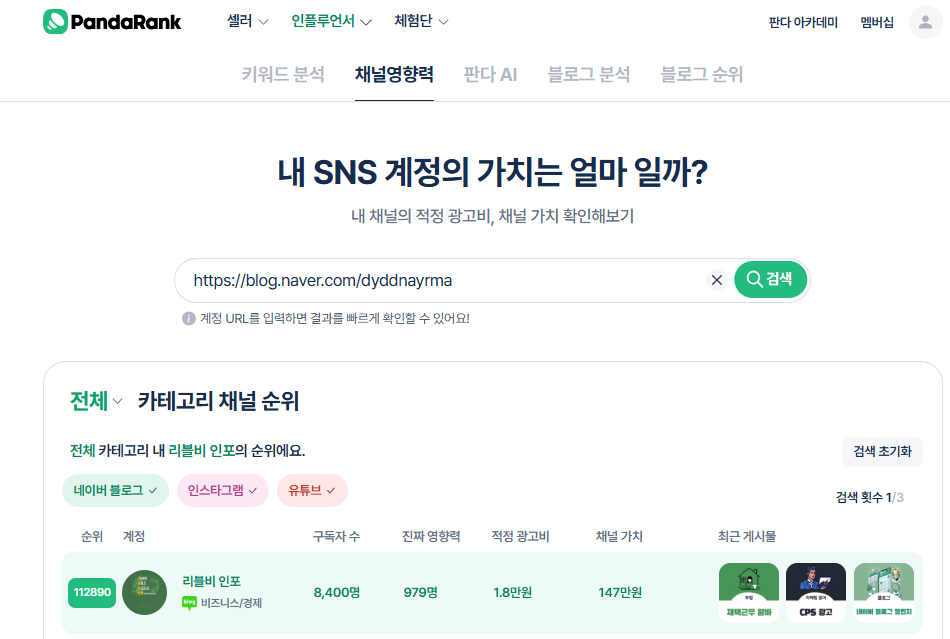The height and width of the screenshot is (639, 950).
Task: Clear the URL field using the X icon
Action: click(717, 280)
